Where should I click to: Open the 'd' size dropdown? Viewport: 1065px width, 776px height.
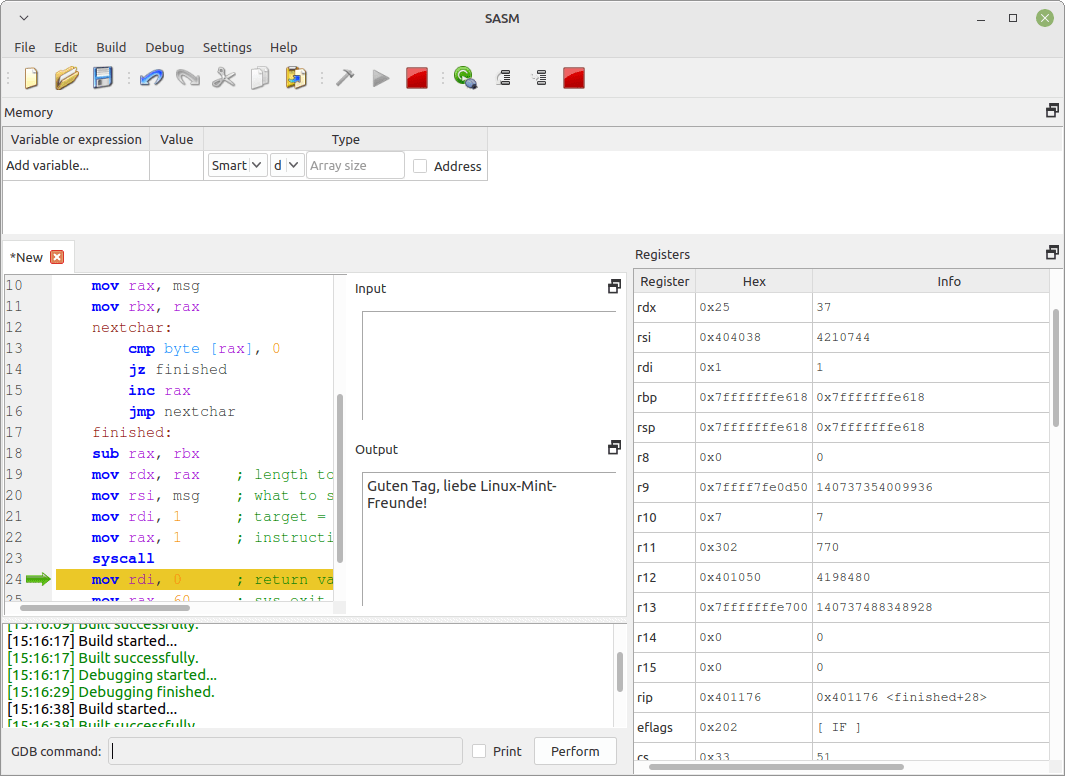pyautogui.click(x=287, y=164)
